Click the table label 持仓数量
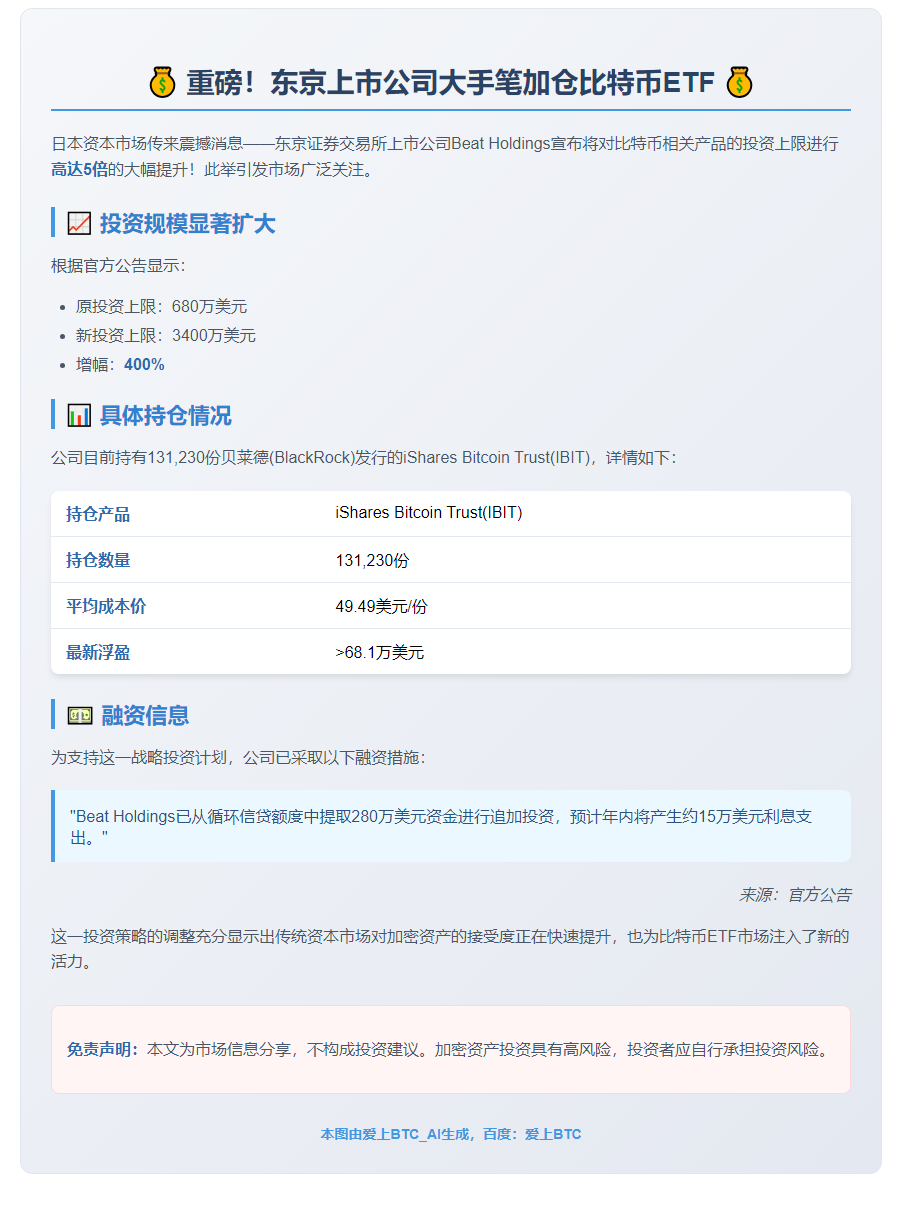 (x=98, y=560)
